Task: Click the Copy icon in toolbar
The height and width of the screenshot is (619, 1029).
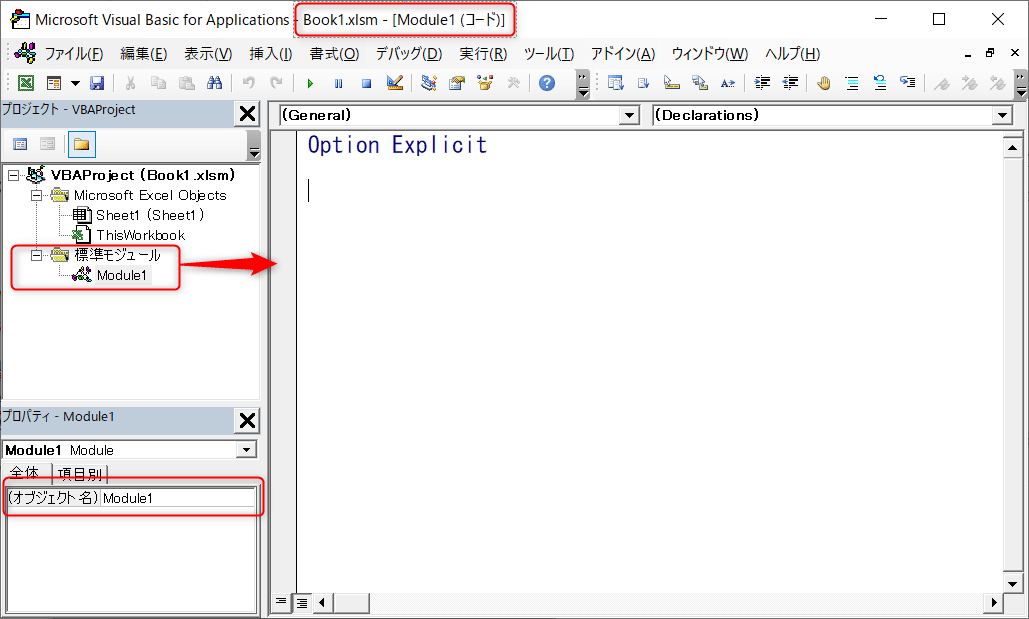Action: [x=158, y=83]
